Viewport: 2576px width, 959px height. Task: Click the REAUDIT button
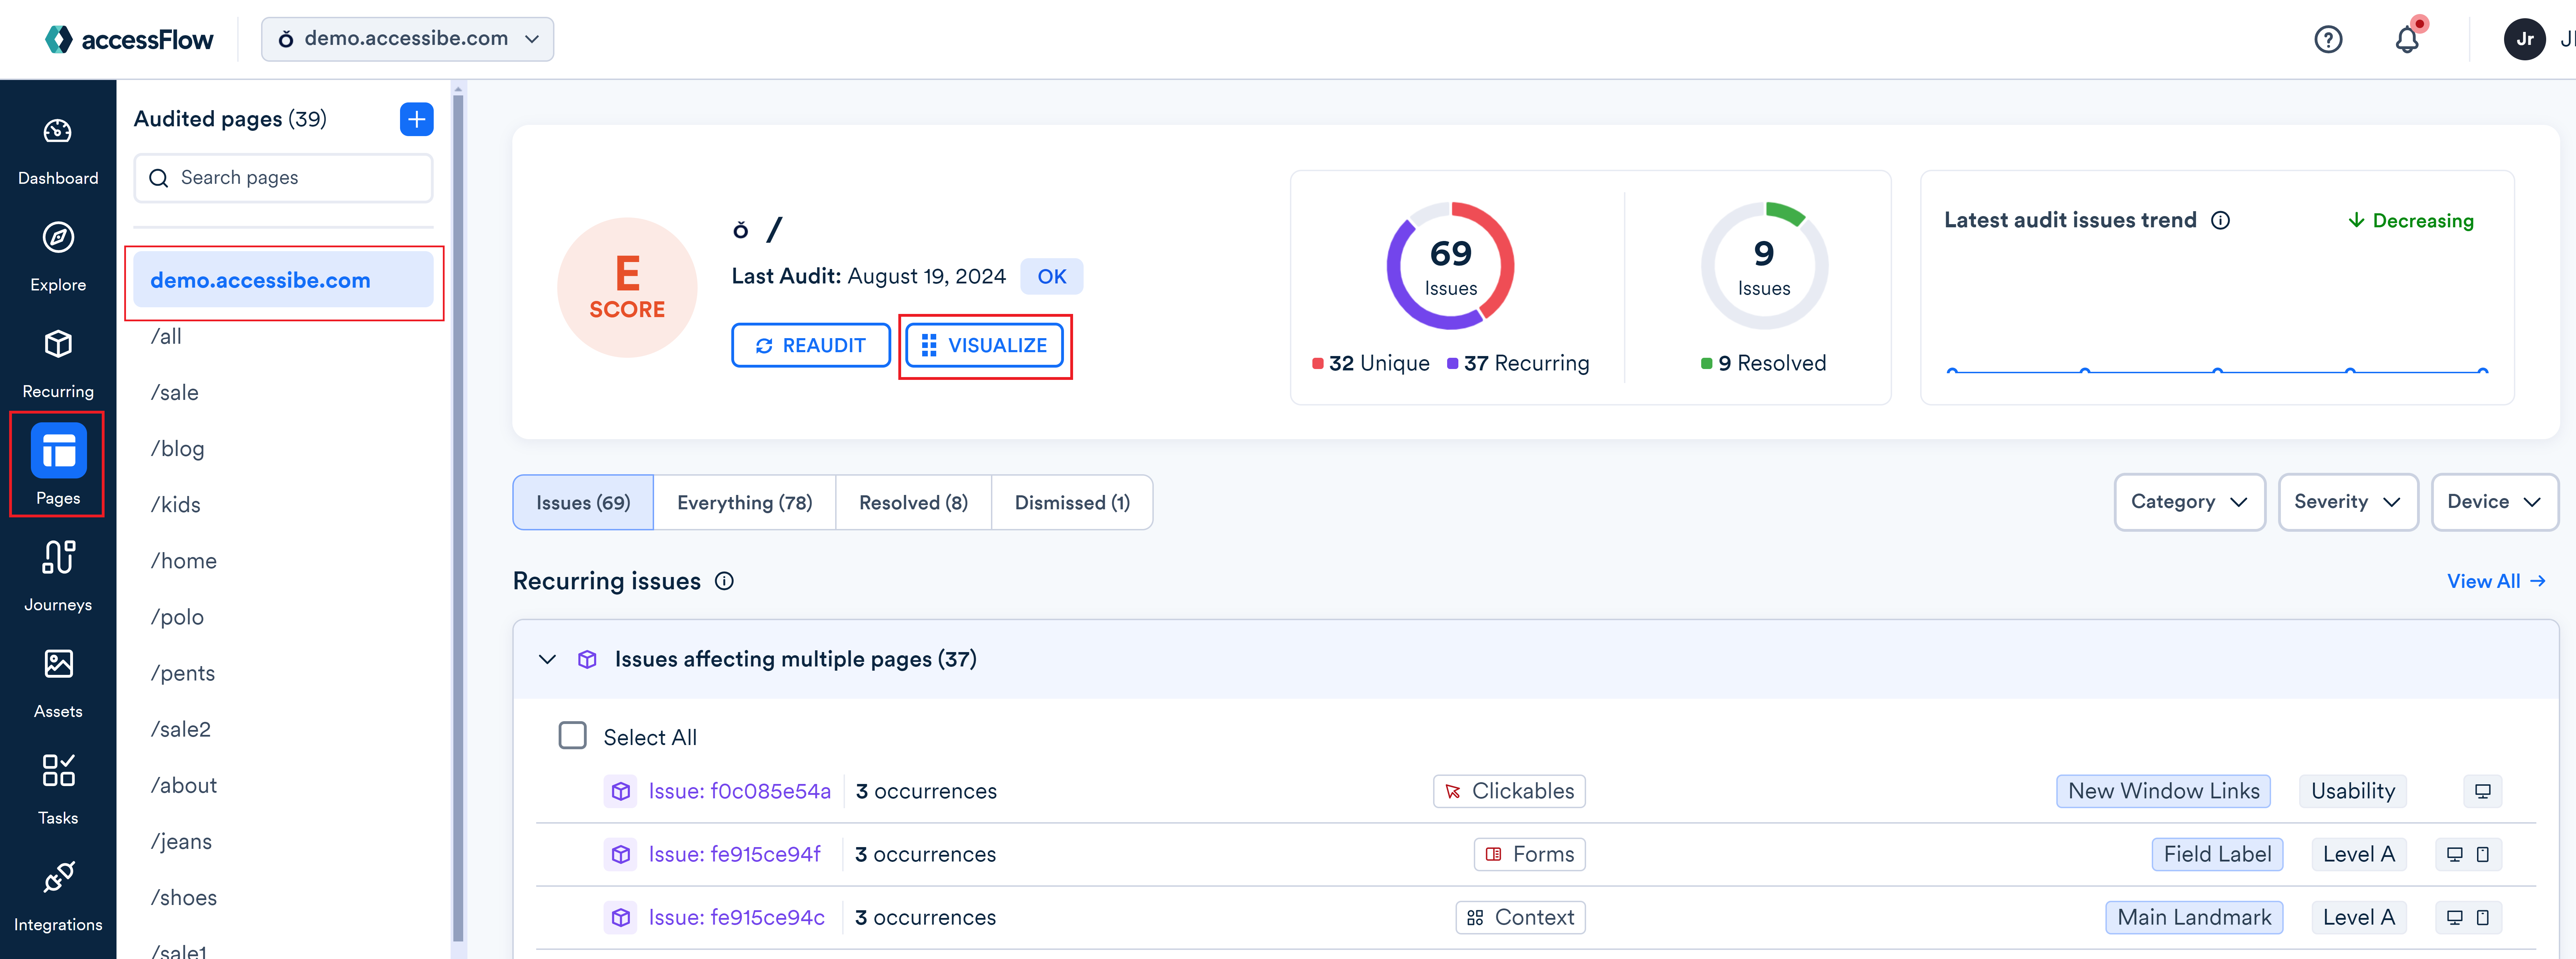point(811,345)
